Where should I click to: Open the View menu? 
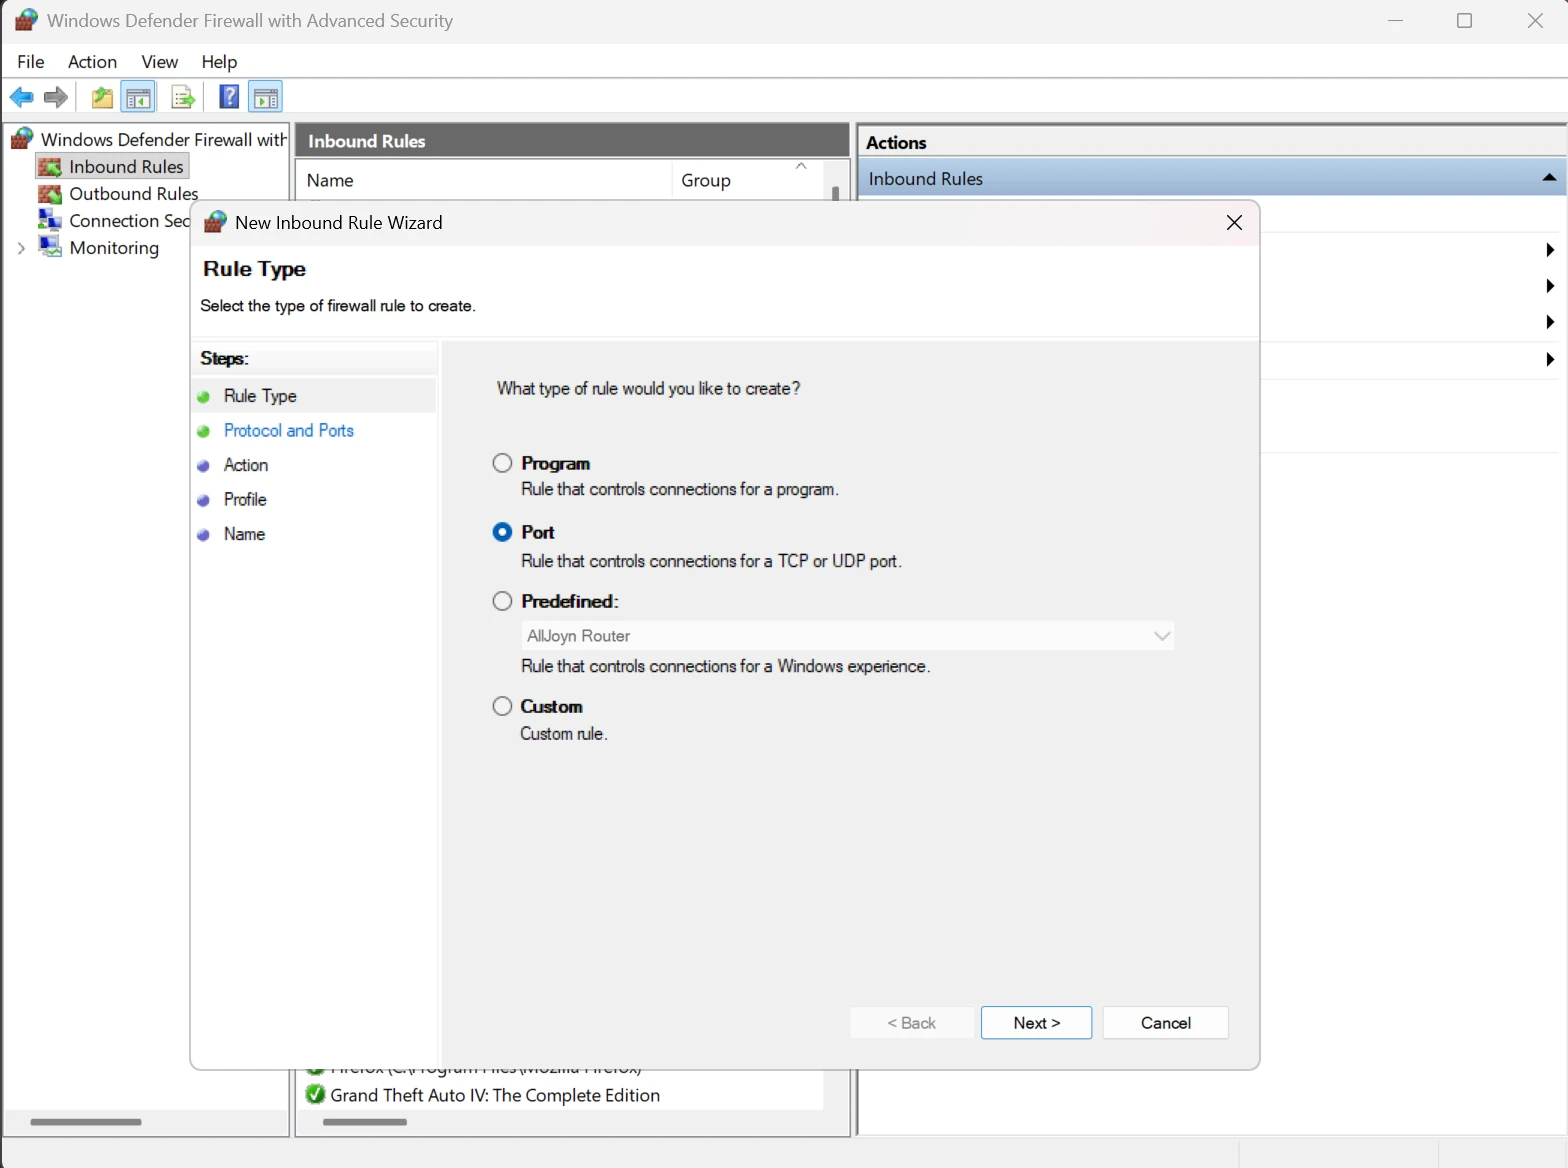tap(159, 62)
